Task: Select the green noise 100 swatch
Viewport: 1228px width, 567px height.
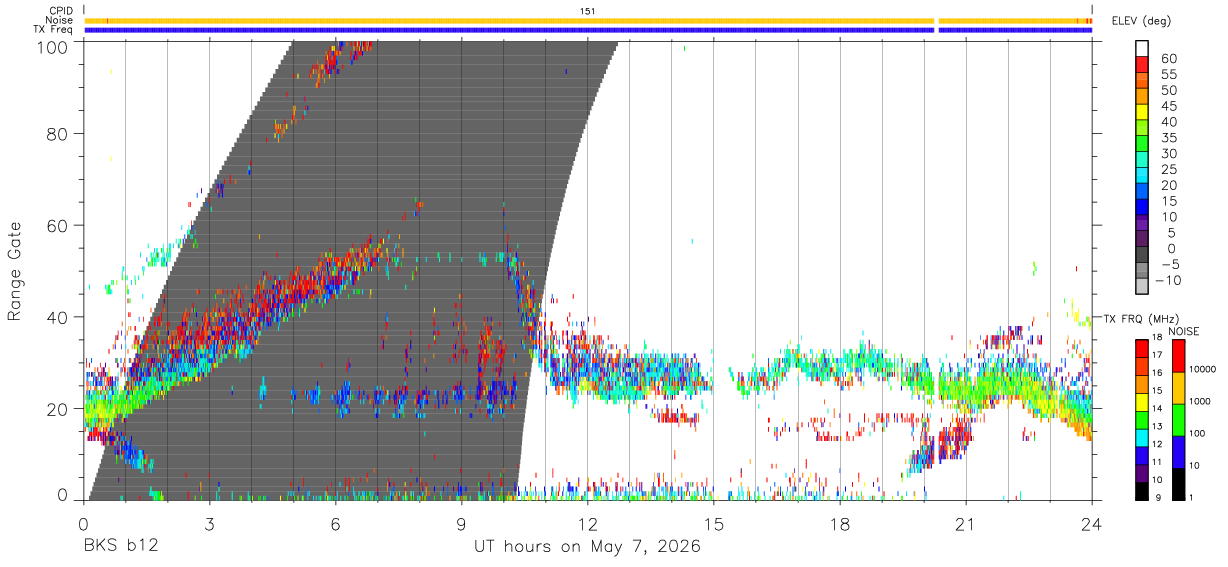Action: (1177, 420)
